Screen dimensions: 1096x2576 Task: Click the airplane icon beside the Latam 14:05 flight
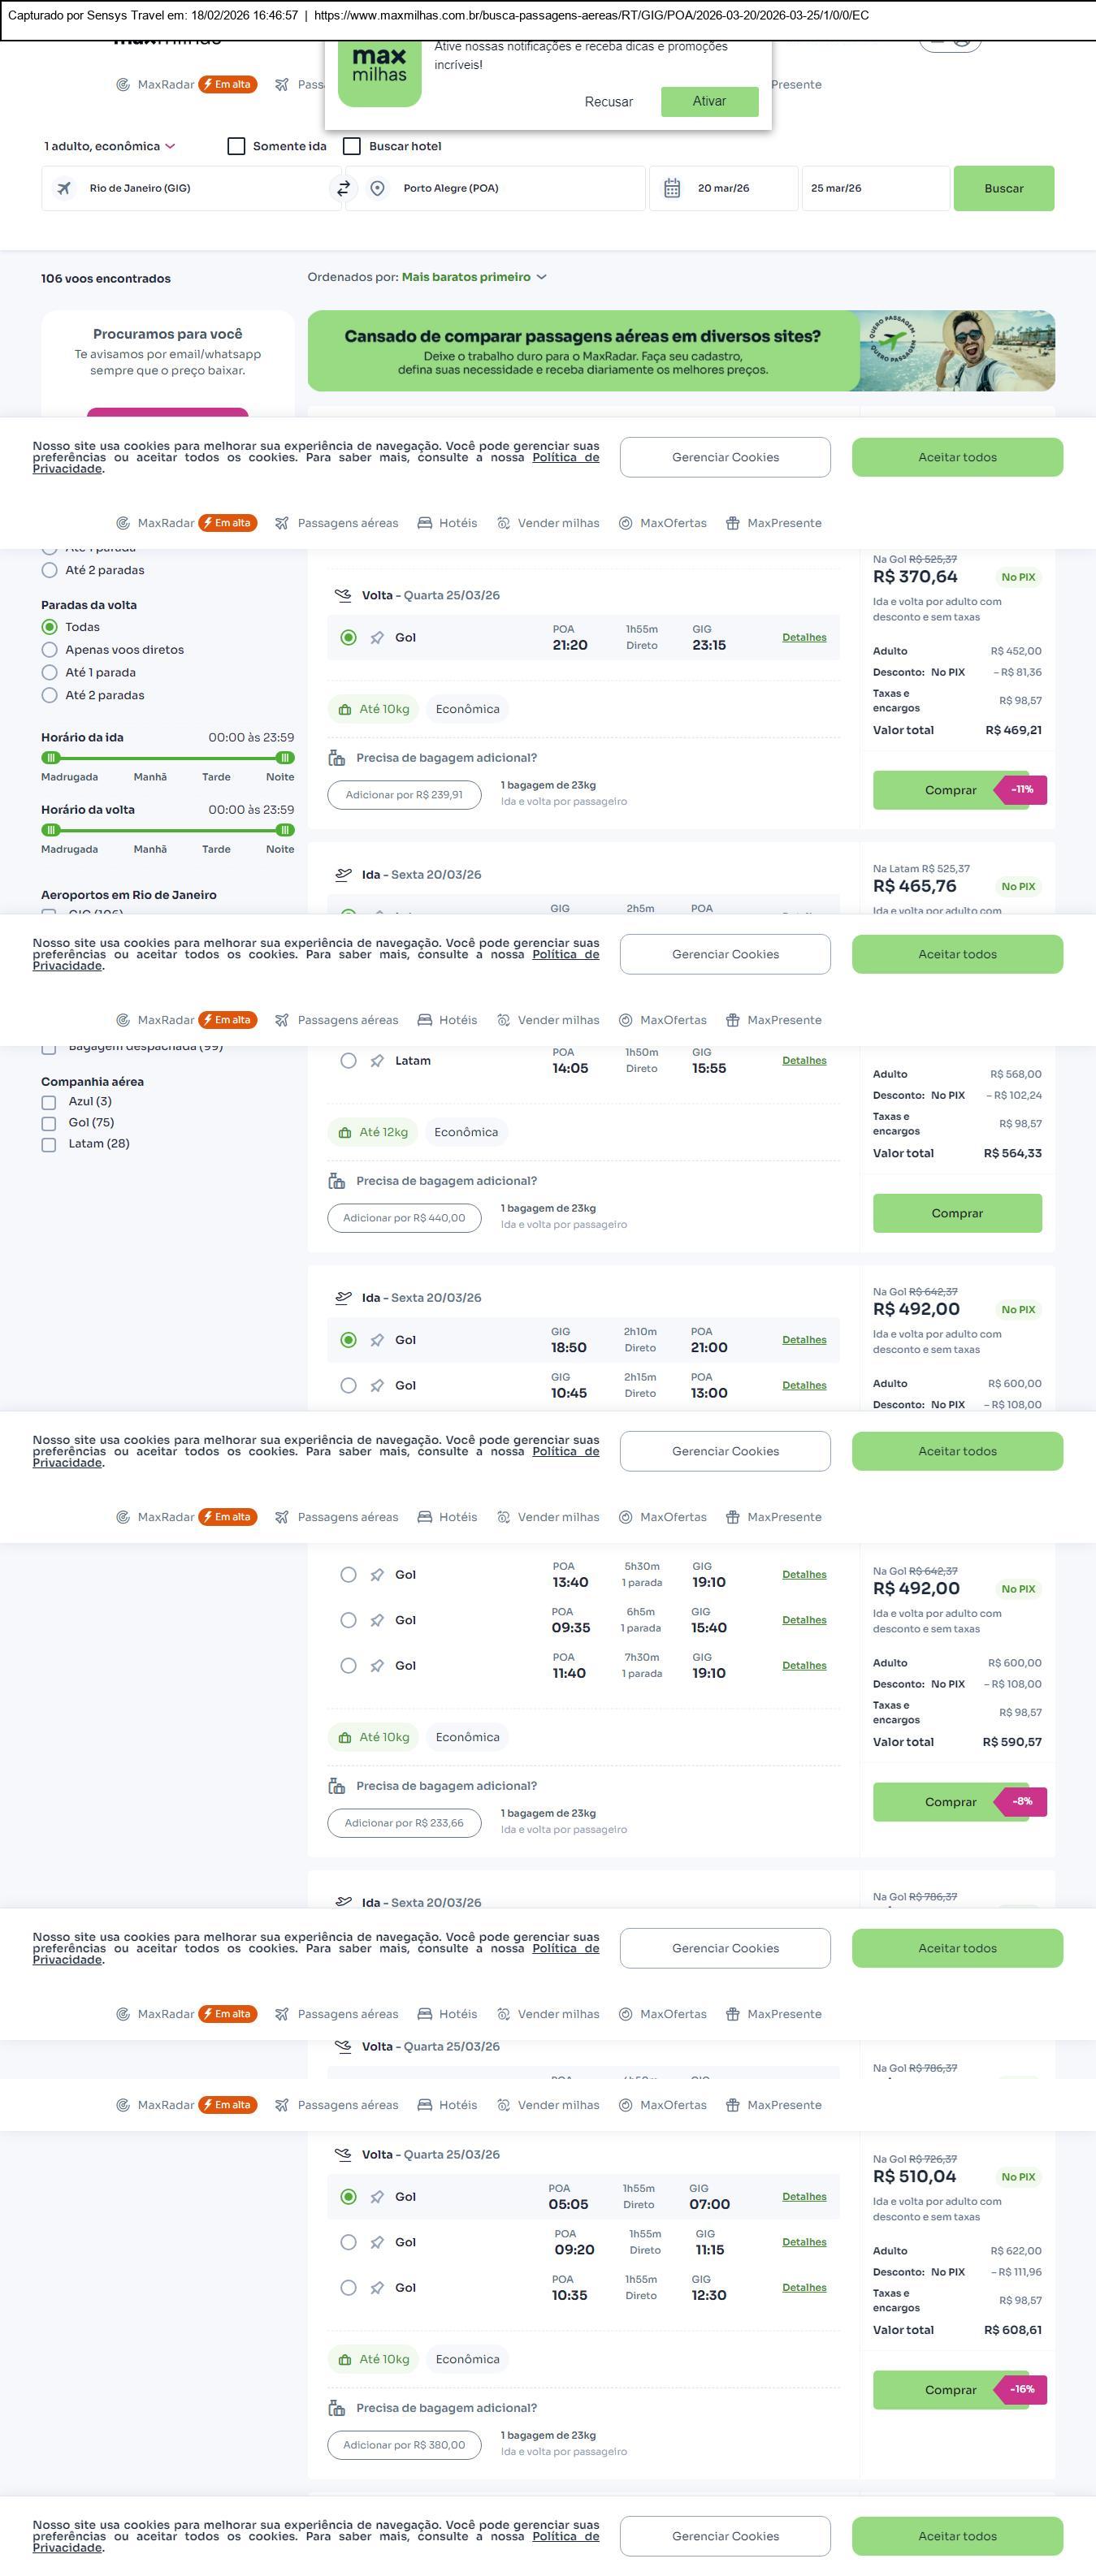pyautogui.click(x=377, y=1061)
